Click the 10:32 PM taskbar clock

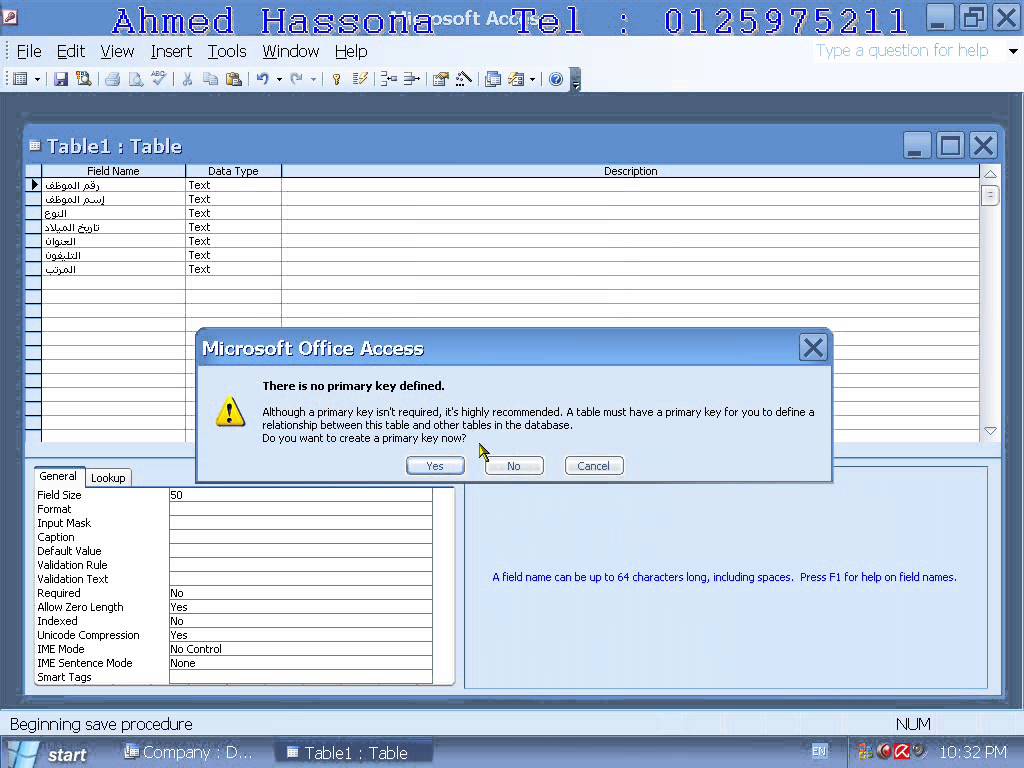tap(972, 752)
